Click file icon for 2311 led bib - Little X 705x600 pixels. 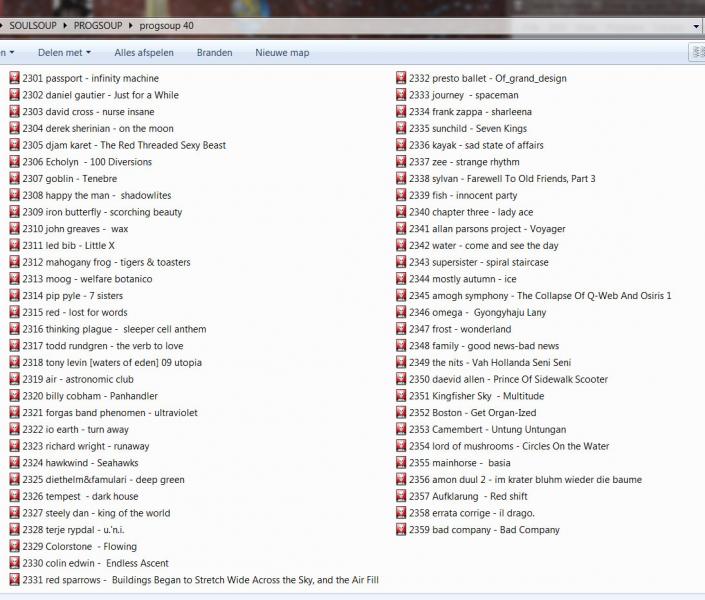pos(14,246)
